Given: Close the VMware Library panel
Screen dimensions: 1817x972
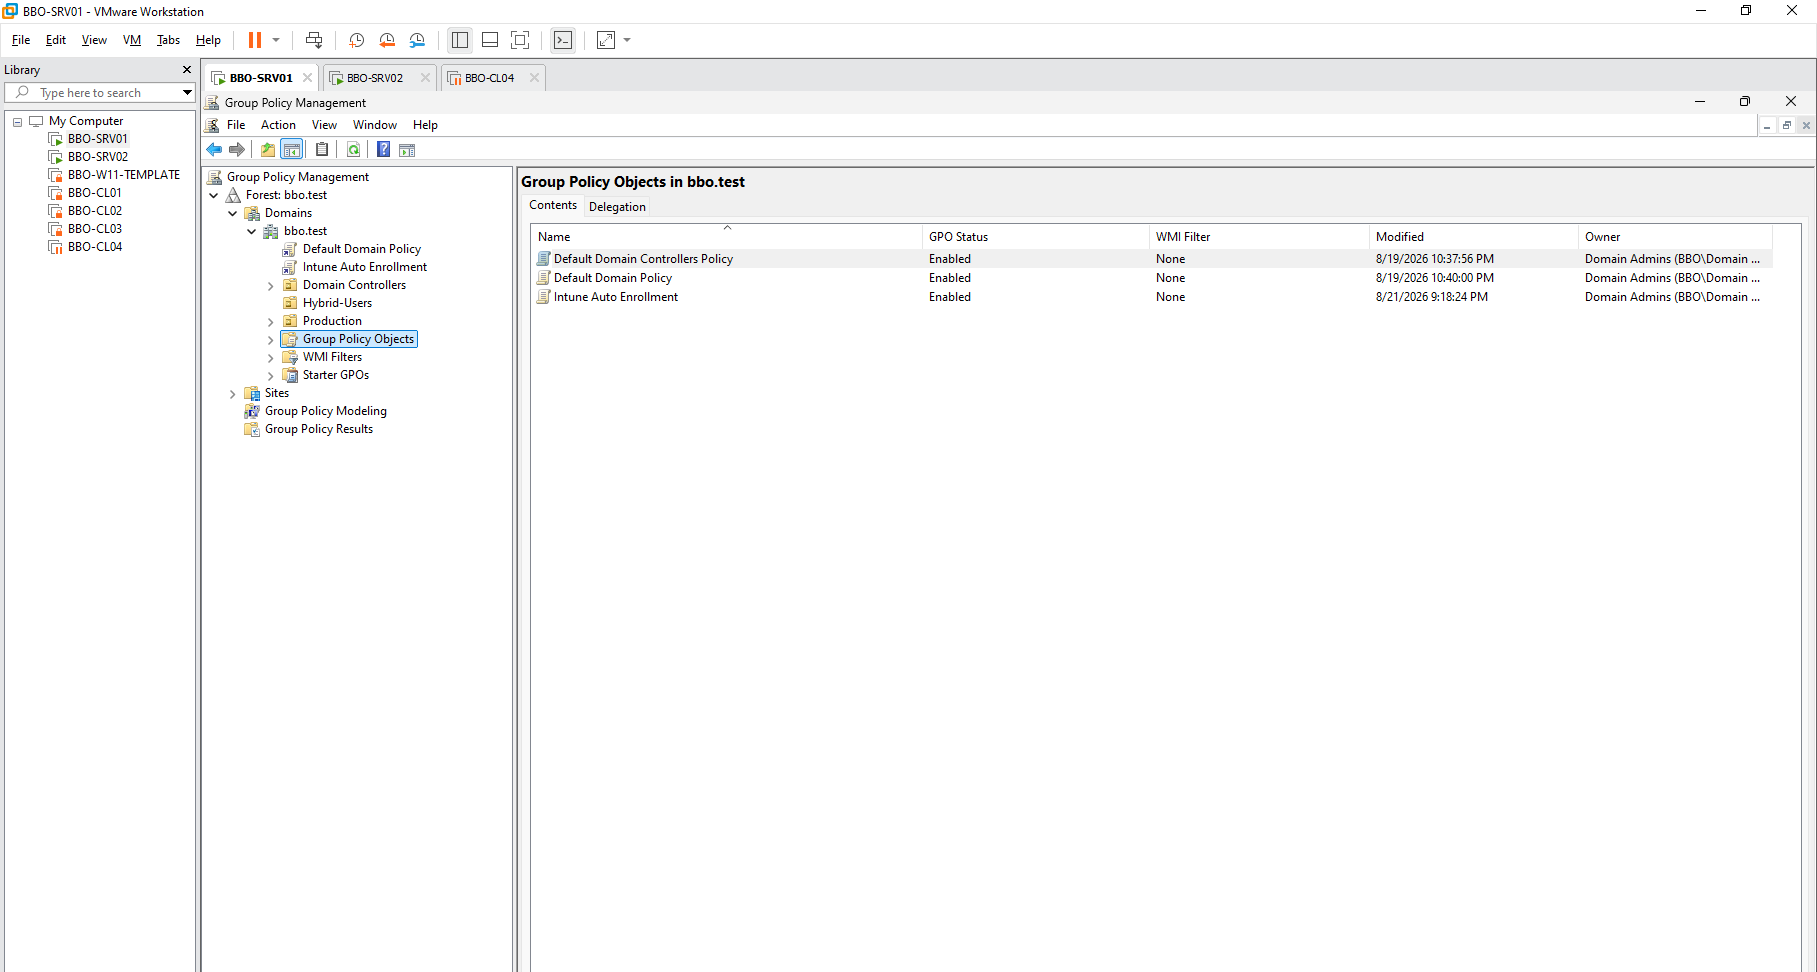Looking at the screenshot, I should [186, 70].
